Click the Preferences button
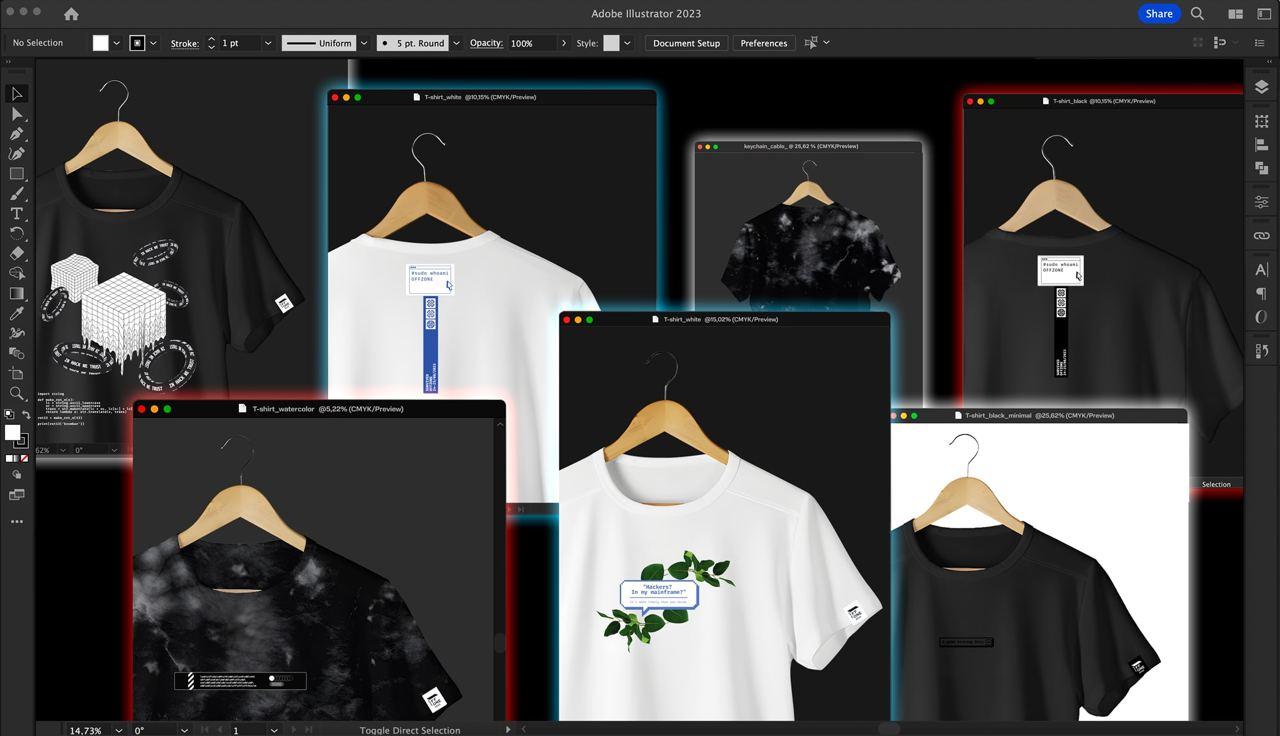Viewport: 1280px width, 736px height. tap(764, 43)
